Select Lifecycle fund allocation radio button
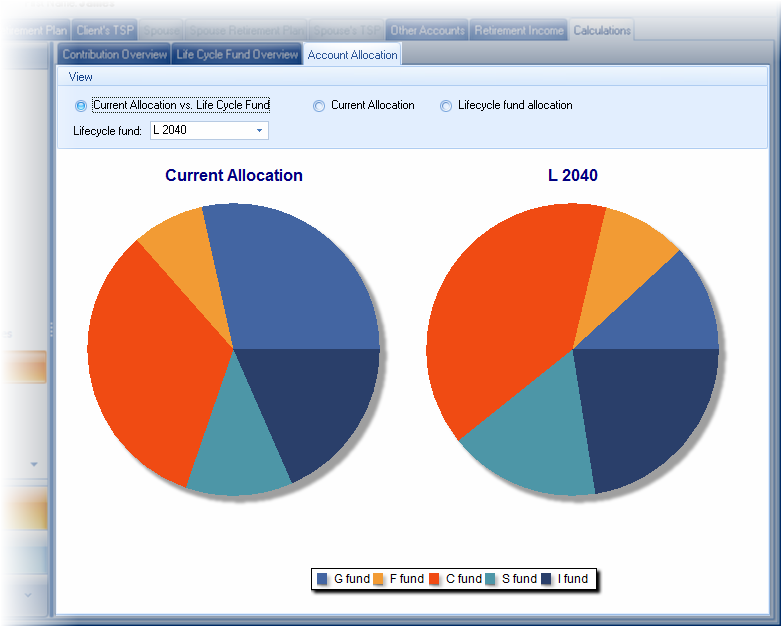 click(446, 106)
